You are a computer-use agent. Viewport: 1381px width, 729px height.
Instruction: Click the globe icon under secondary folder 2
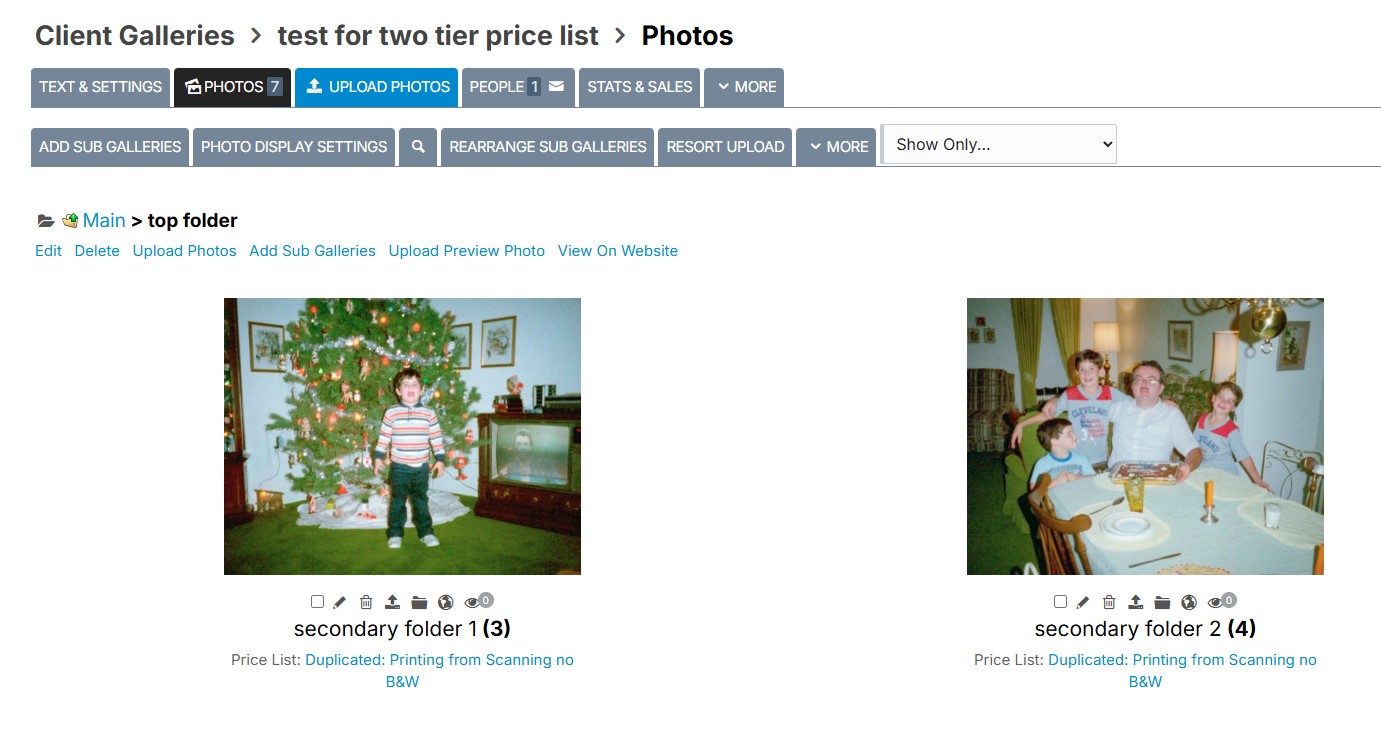click(x=1189, y=602)
